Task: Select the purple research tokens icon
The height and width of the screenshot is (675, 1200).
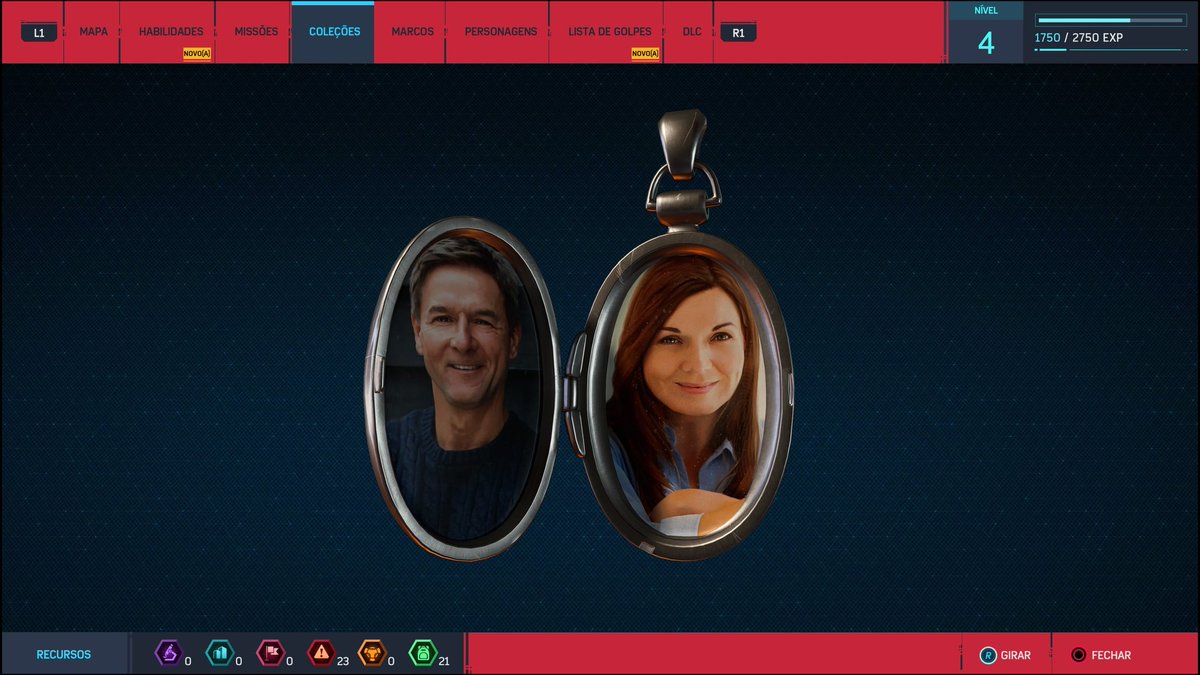Action: point(168,653)
